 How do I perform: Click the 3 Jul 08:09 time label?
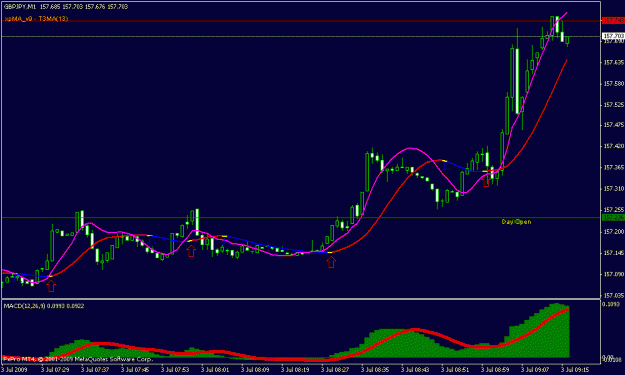click(x=255, y=370)
